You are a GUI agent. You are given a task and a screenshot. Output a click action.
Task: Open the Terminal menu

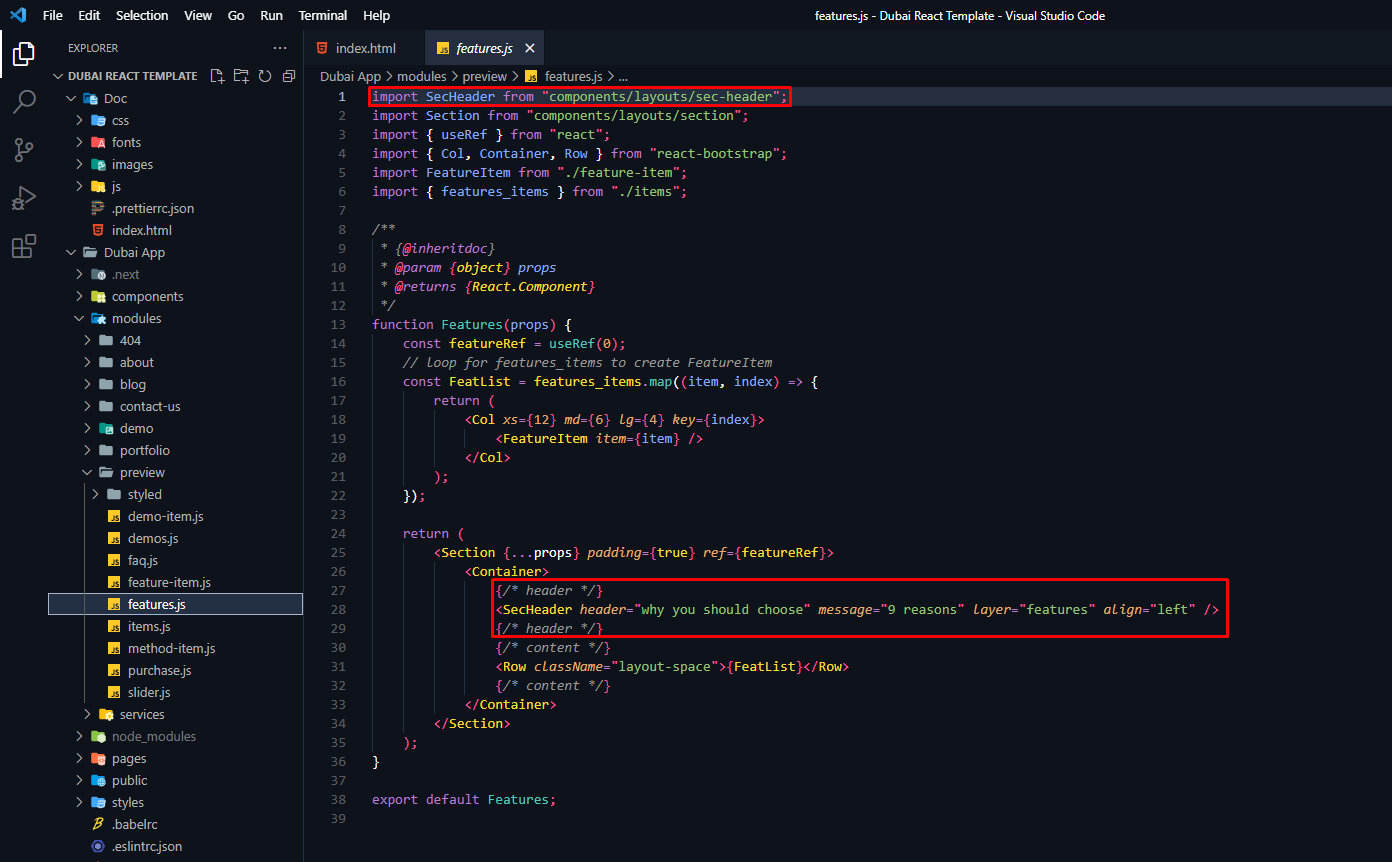pos(323,15)
